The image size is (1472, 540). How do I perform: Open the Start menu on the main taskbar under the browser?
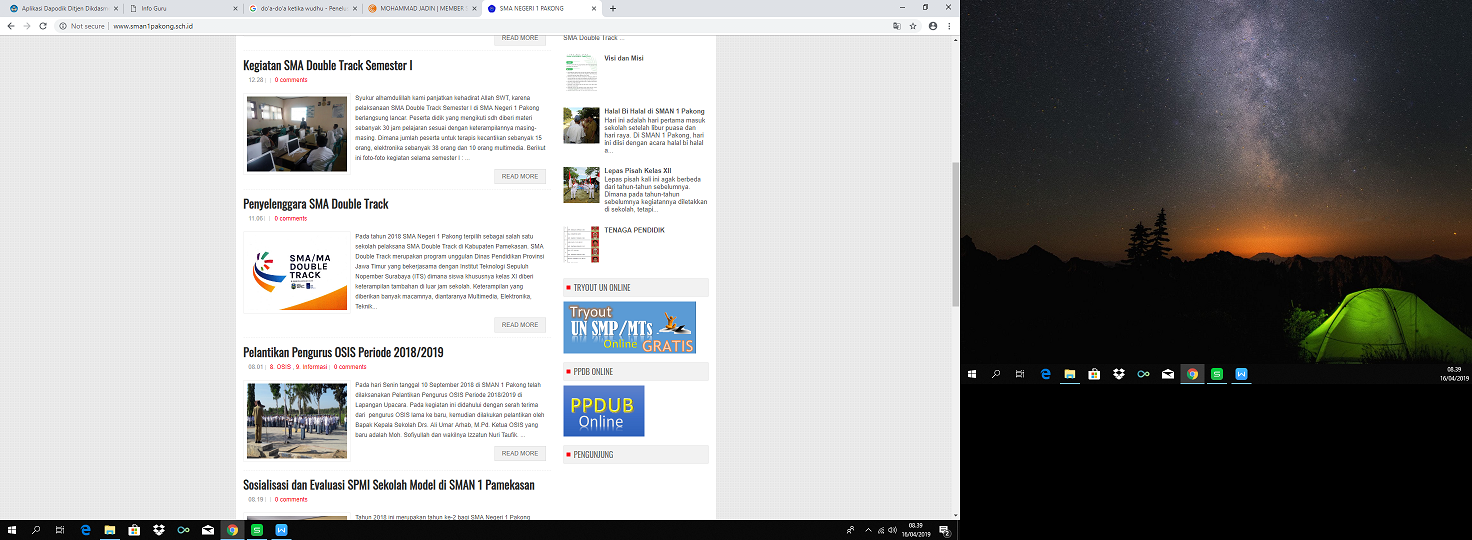pos(11,530)
